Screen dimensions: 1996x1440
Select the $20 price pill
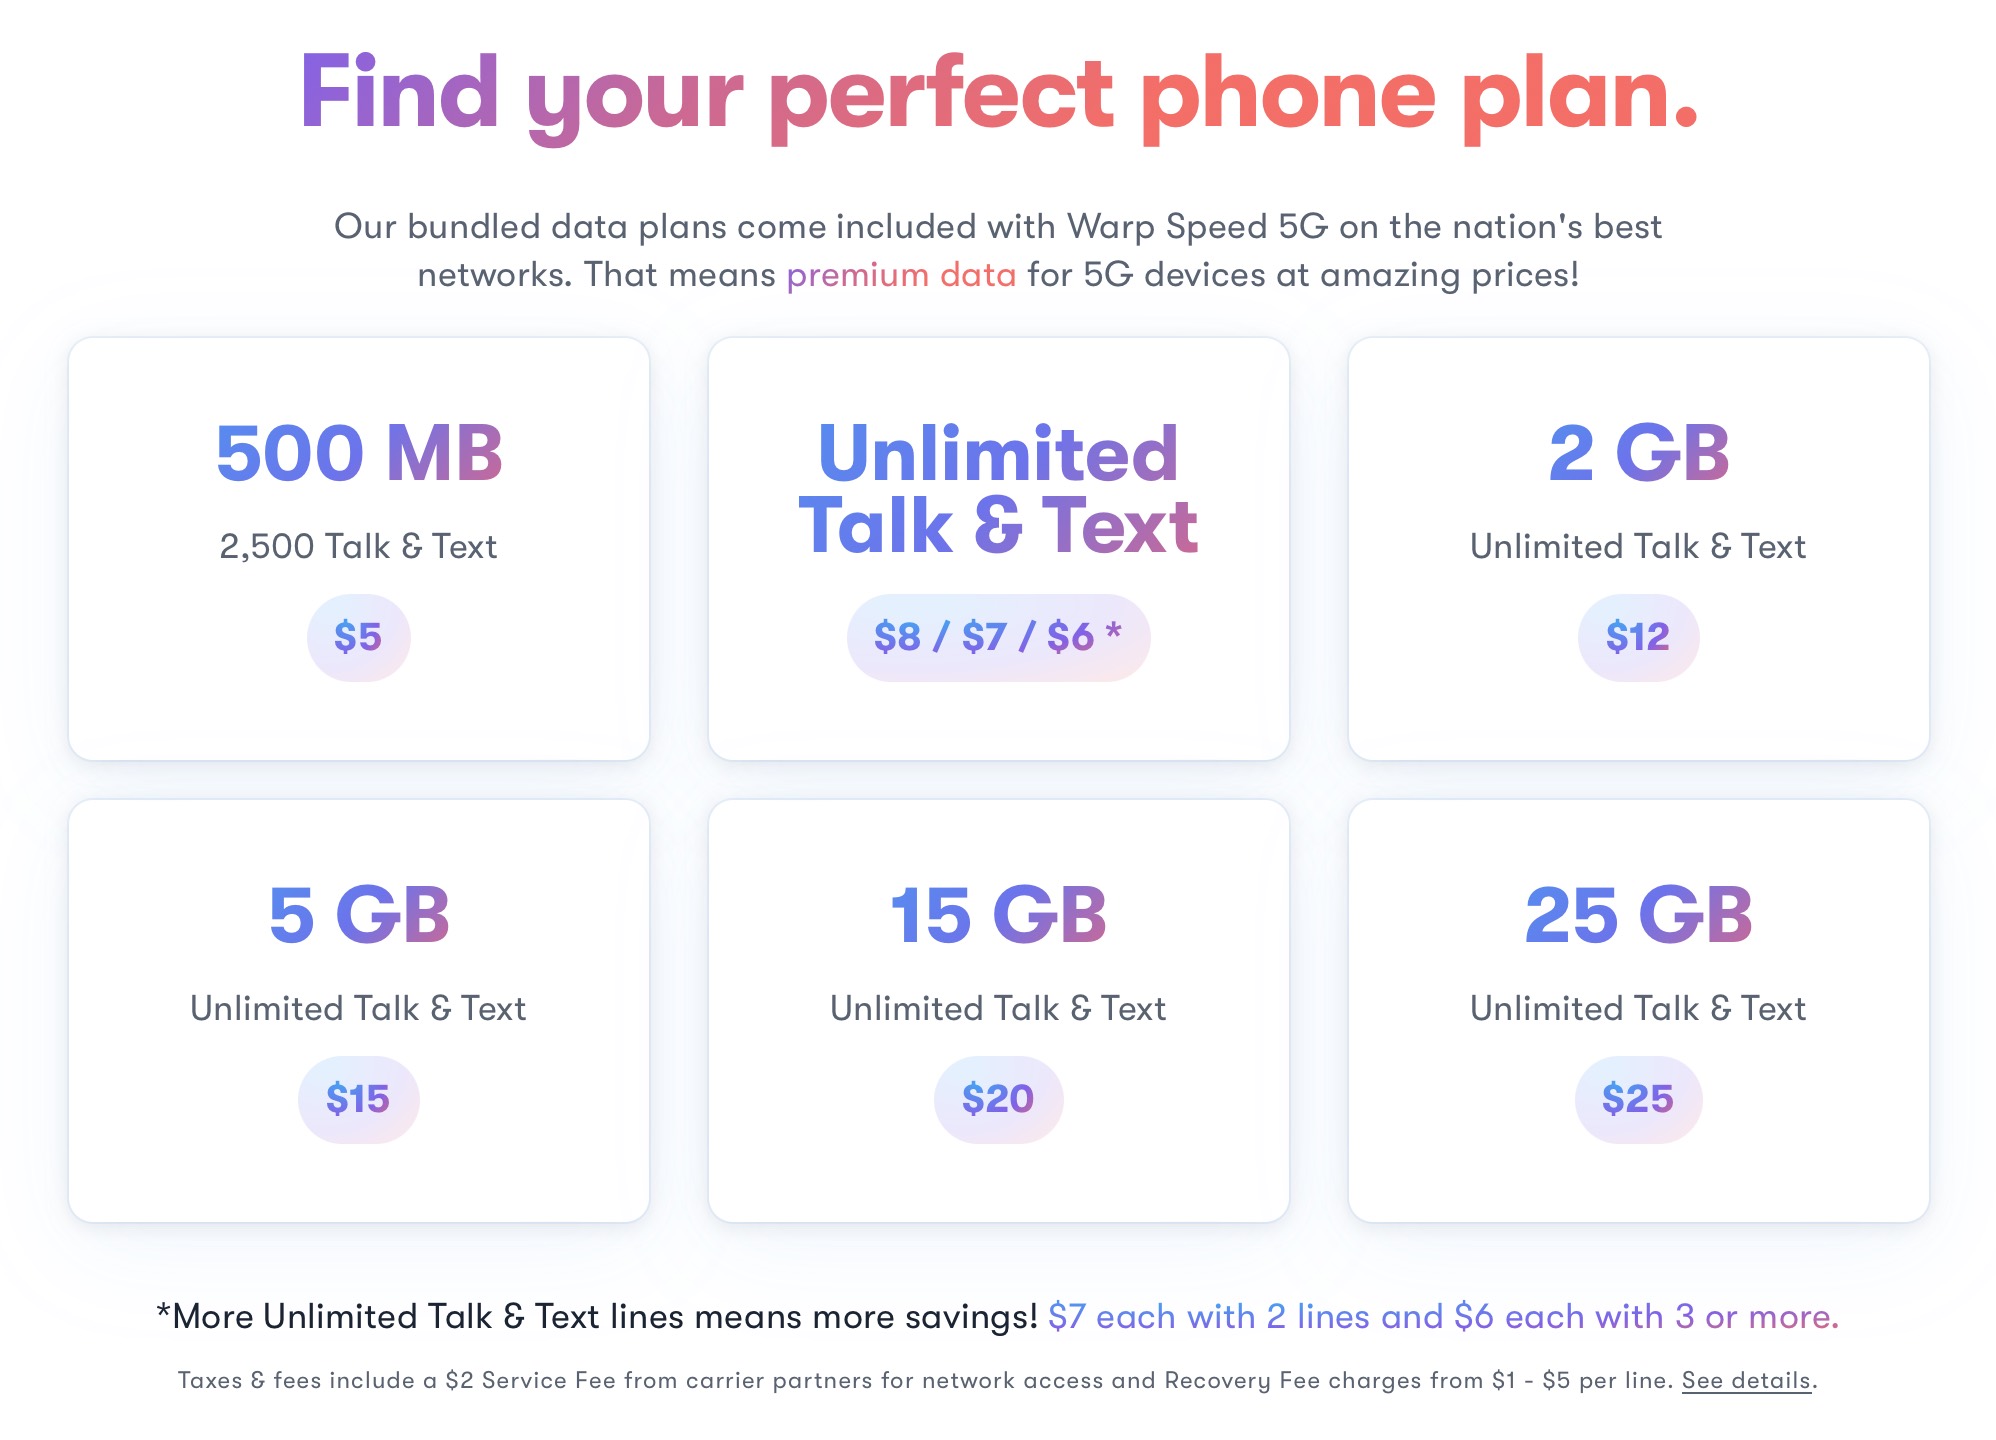998,1099
